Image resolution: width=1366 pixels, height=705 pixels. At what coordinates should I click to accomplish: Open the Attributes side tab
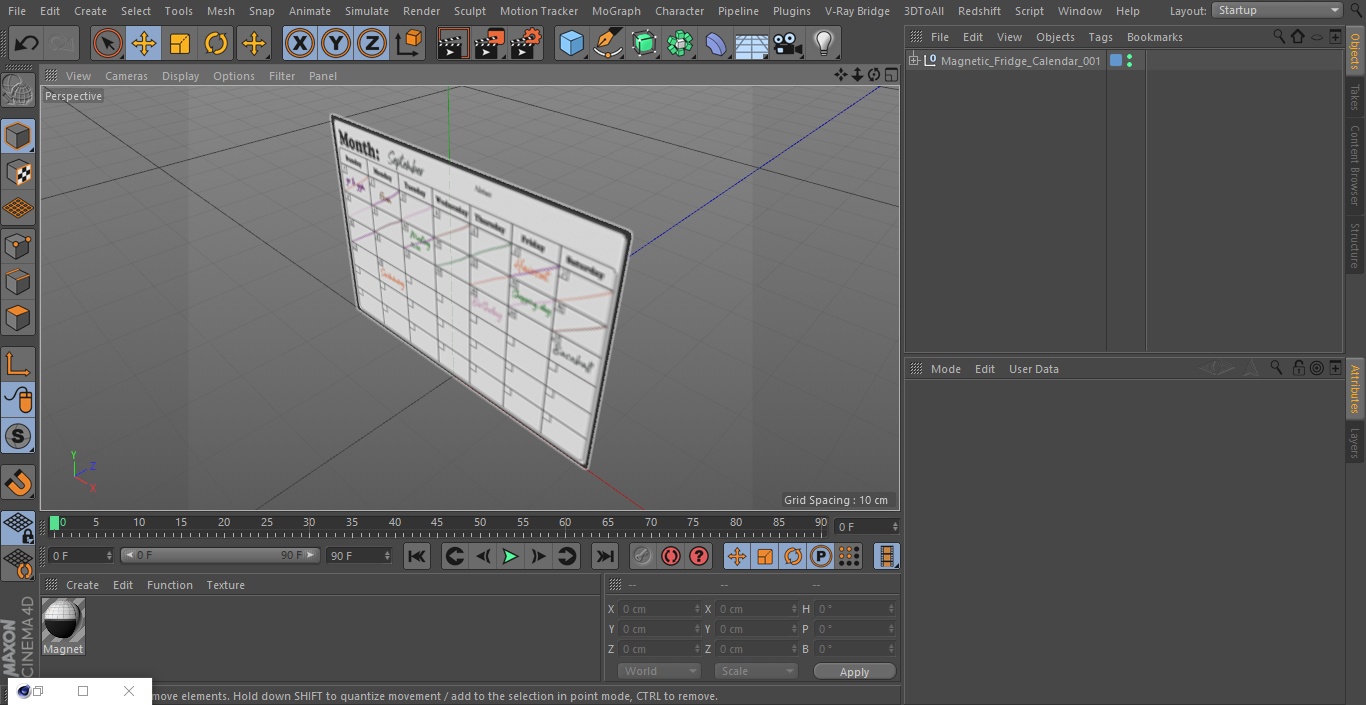pyautogui.click(x=1355, y=389)
